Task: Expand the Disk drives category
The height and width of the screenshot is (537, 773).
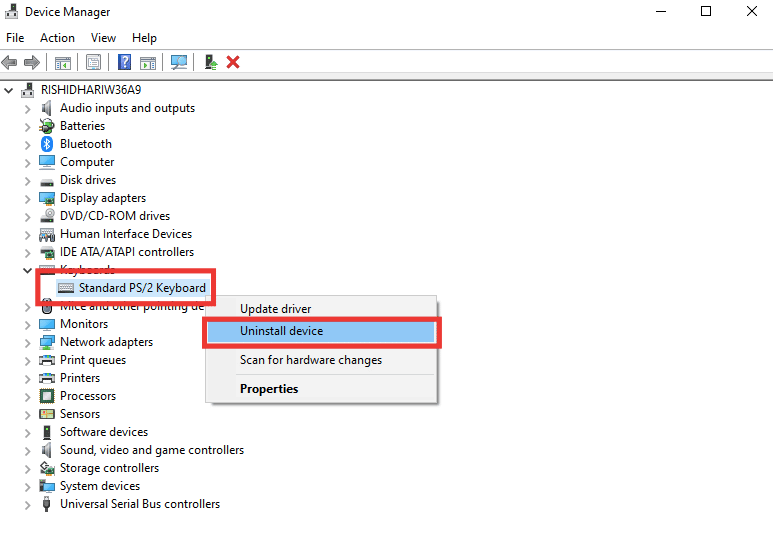Action: click(28, 181)
